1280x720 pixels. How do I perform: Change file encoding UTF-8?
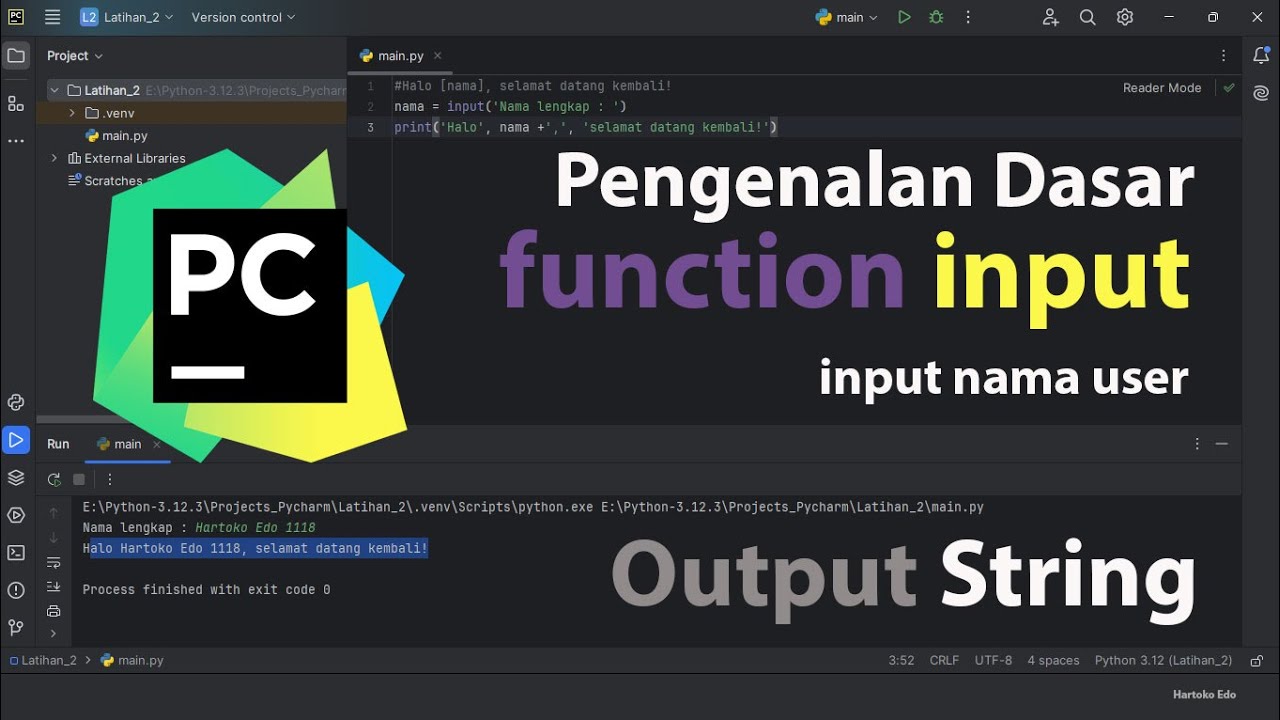[x=993, y=660]
